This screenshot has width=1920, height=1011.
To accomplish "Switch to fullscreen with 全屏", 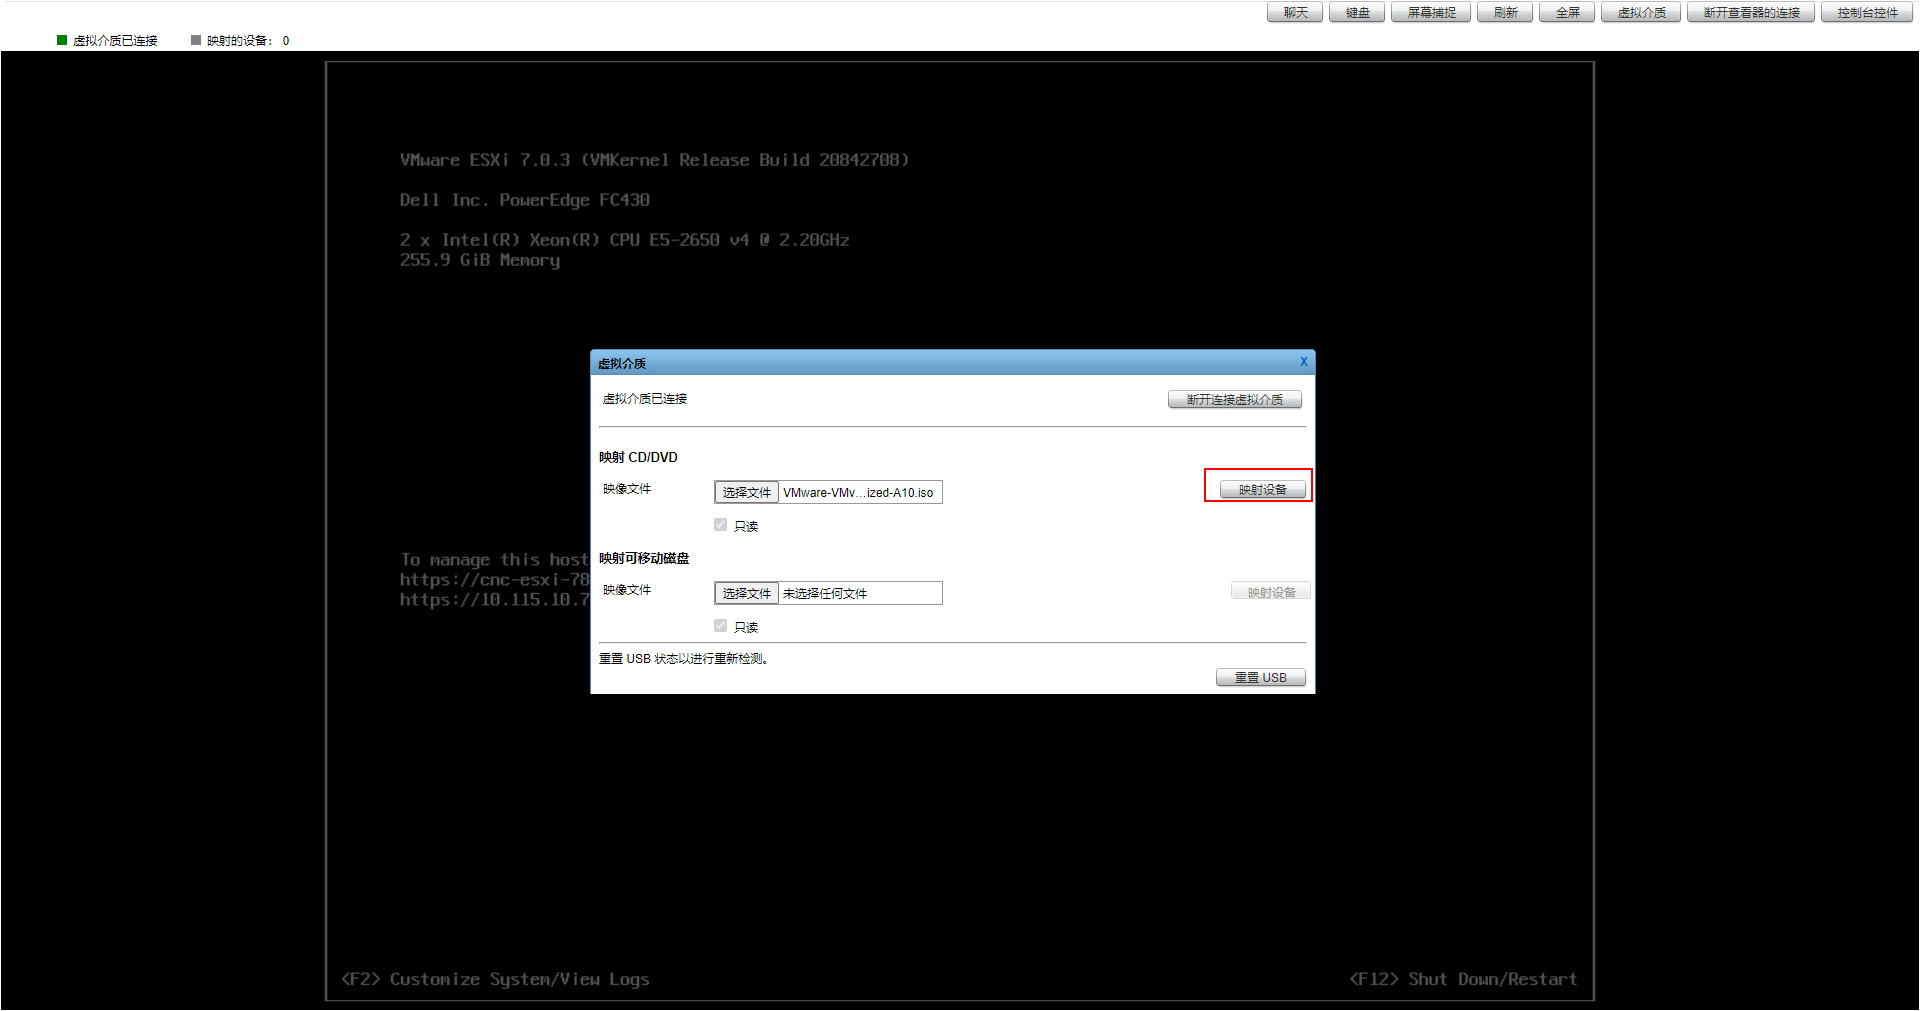I will click(1566, 12).
